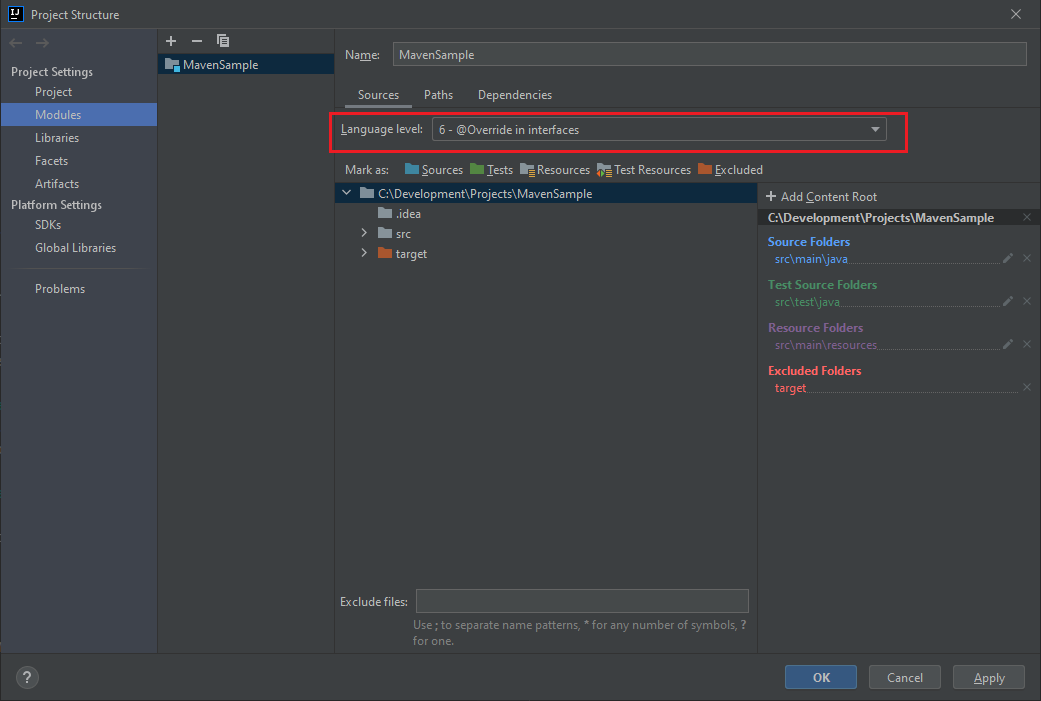Click the Exclude files input field
Viewport: 1041px width, 701px height.
point(582,600)
